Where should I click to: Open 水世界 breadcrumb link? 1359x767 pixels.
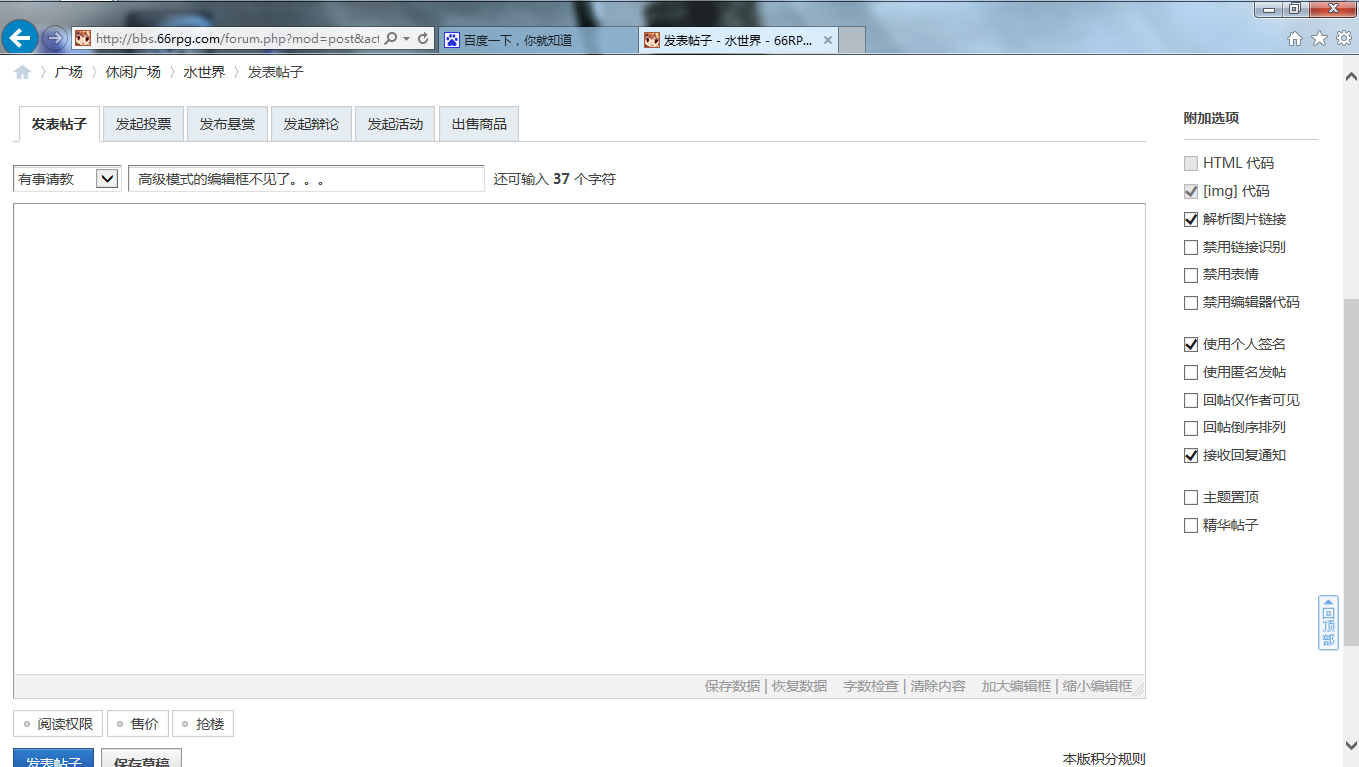point(204,72)
